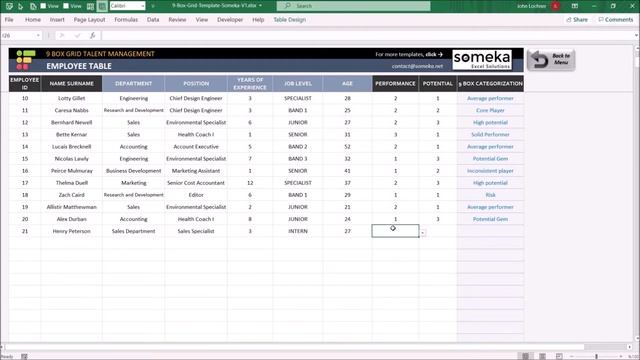Open the Review tab
Screen dimensions: 640x360
click(x=177, y=20)
